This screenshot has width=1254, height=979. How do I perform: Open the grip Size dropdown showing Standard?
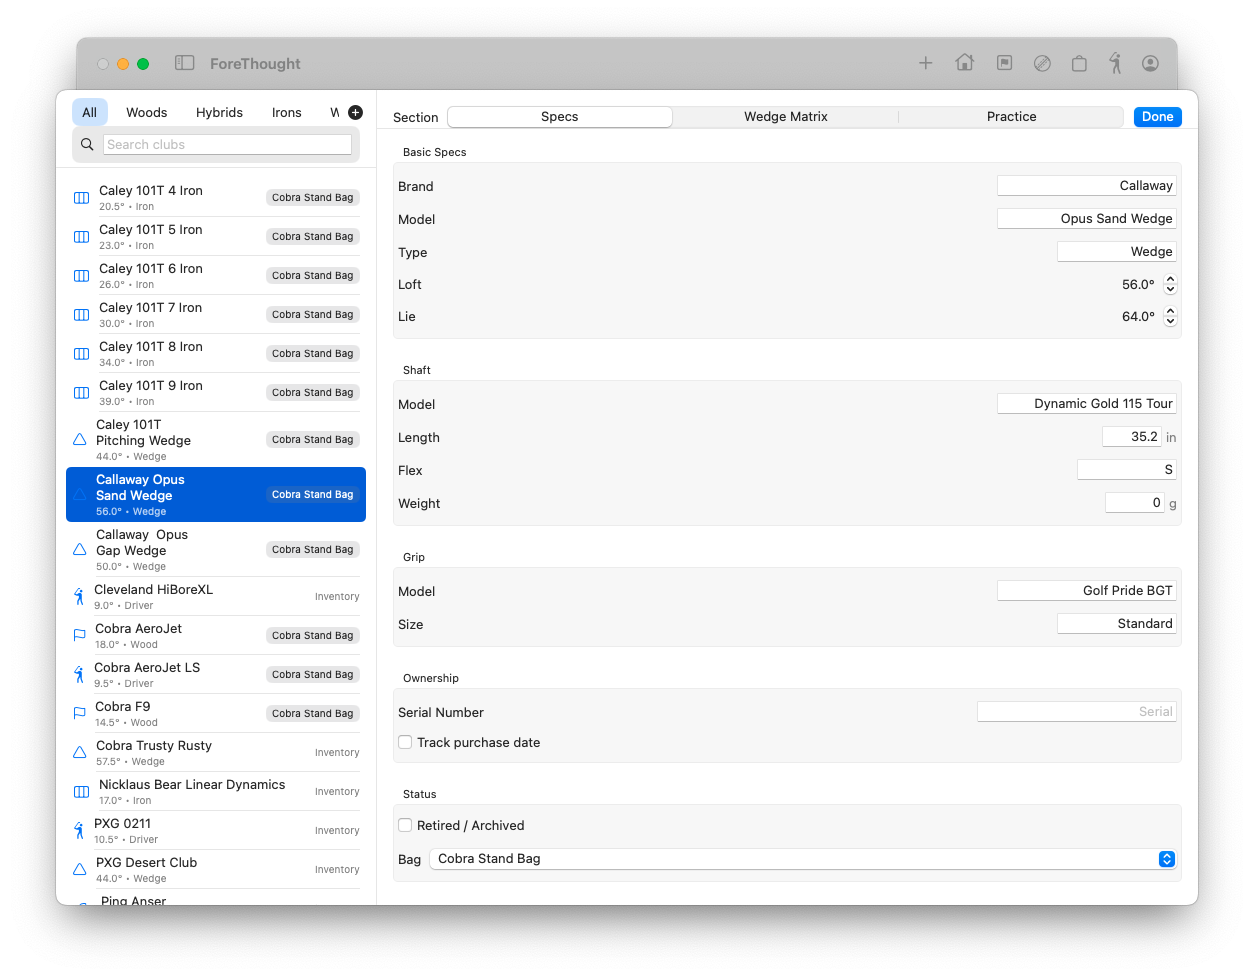[x=1117, y=624]
